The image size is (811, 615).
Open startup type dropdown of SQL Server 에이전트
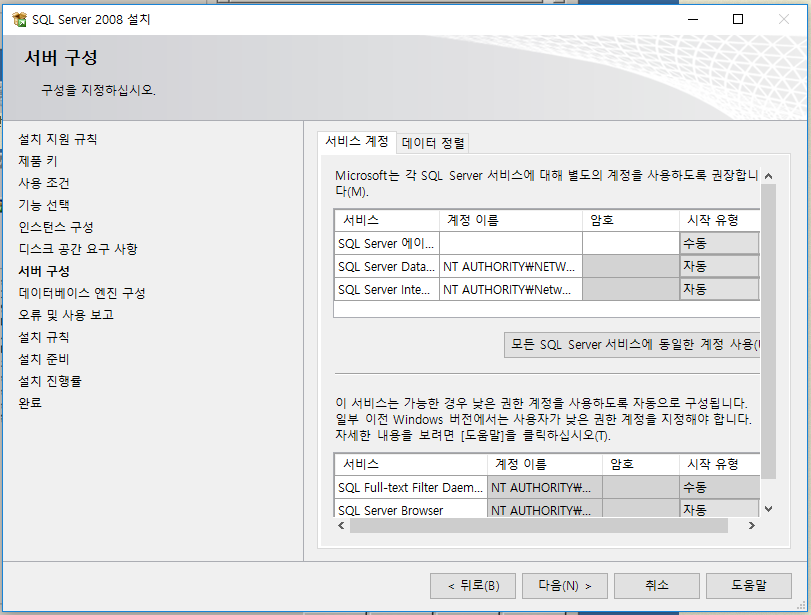(719, 243)
